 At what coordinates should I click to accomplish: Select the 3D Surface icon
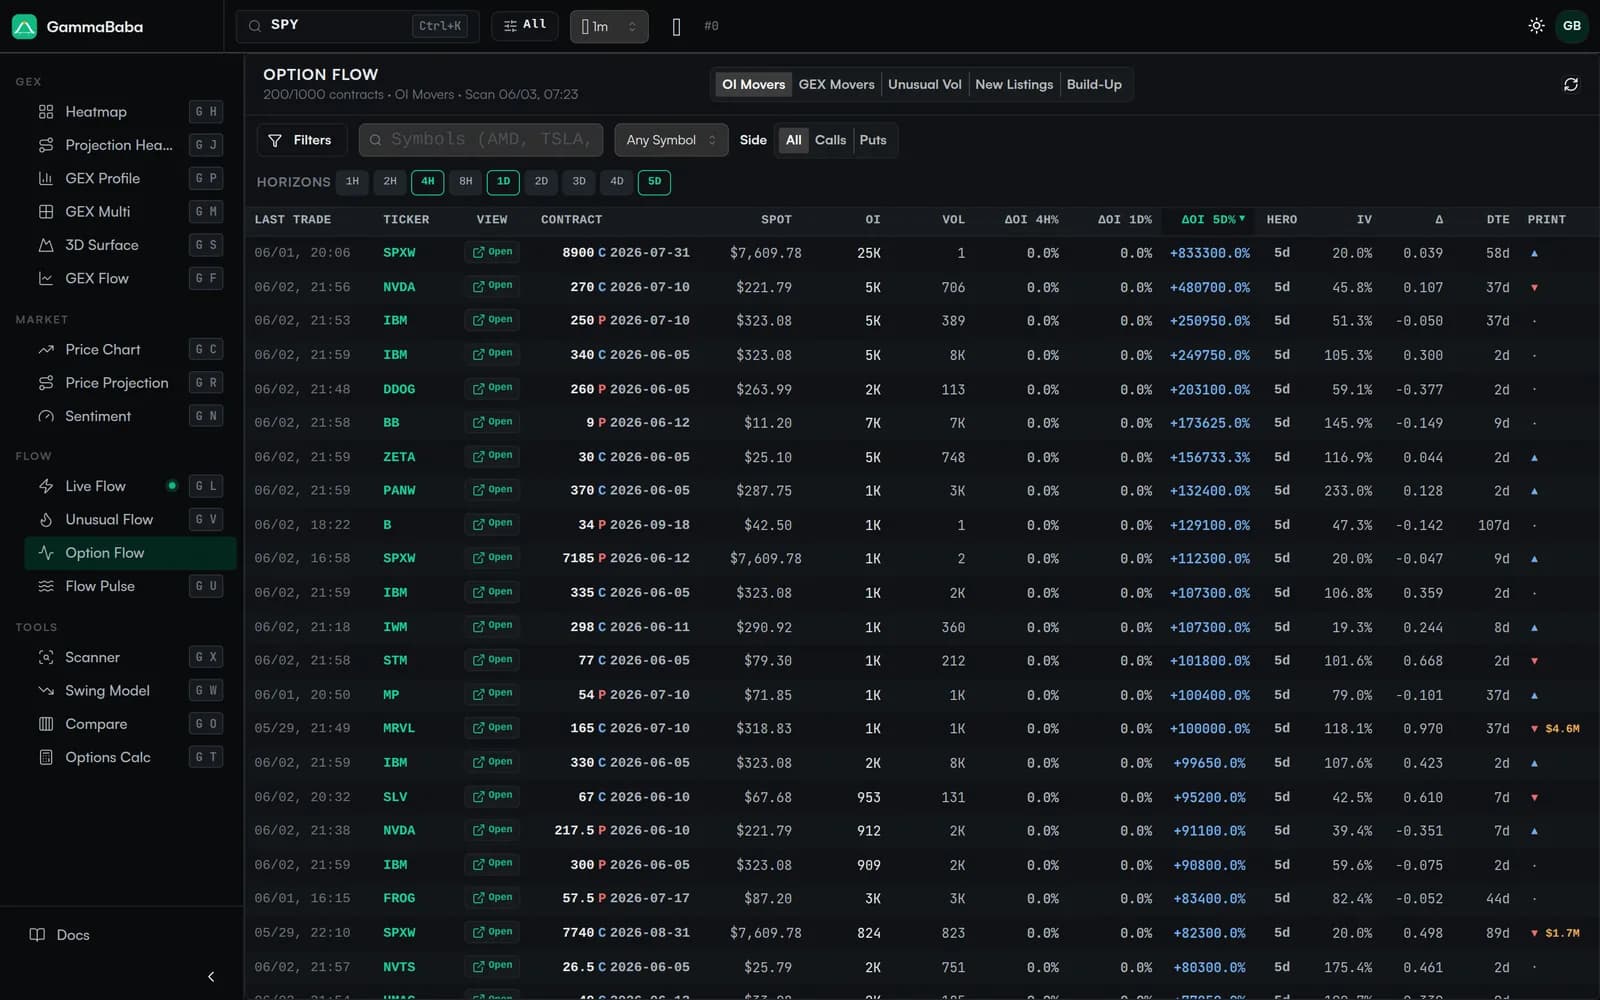(46, 245)
